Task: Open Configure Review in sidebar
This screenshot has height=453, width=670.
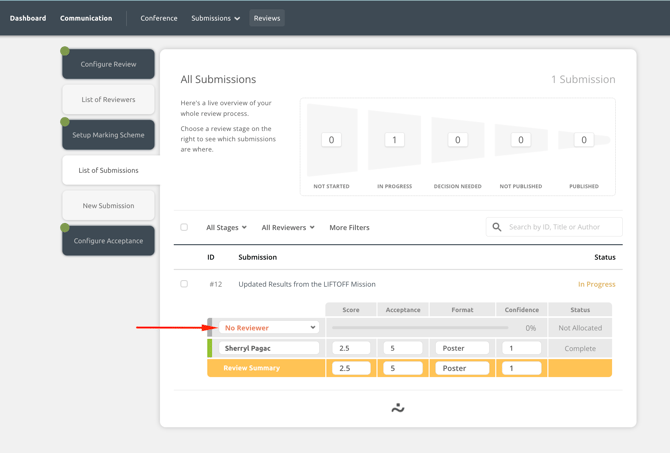Action: click(x=109, y=64)
